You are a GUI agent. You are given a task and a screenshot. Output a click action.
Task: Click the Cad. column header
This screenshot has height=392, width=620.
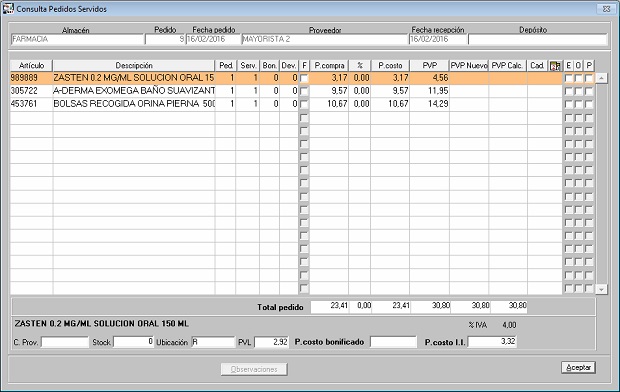[x=538, y=66]
